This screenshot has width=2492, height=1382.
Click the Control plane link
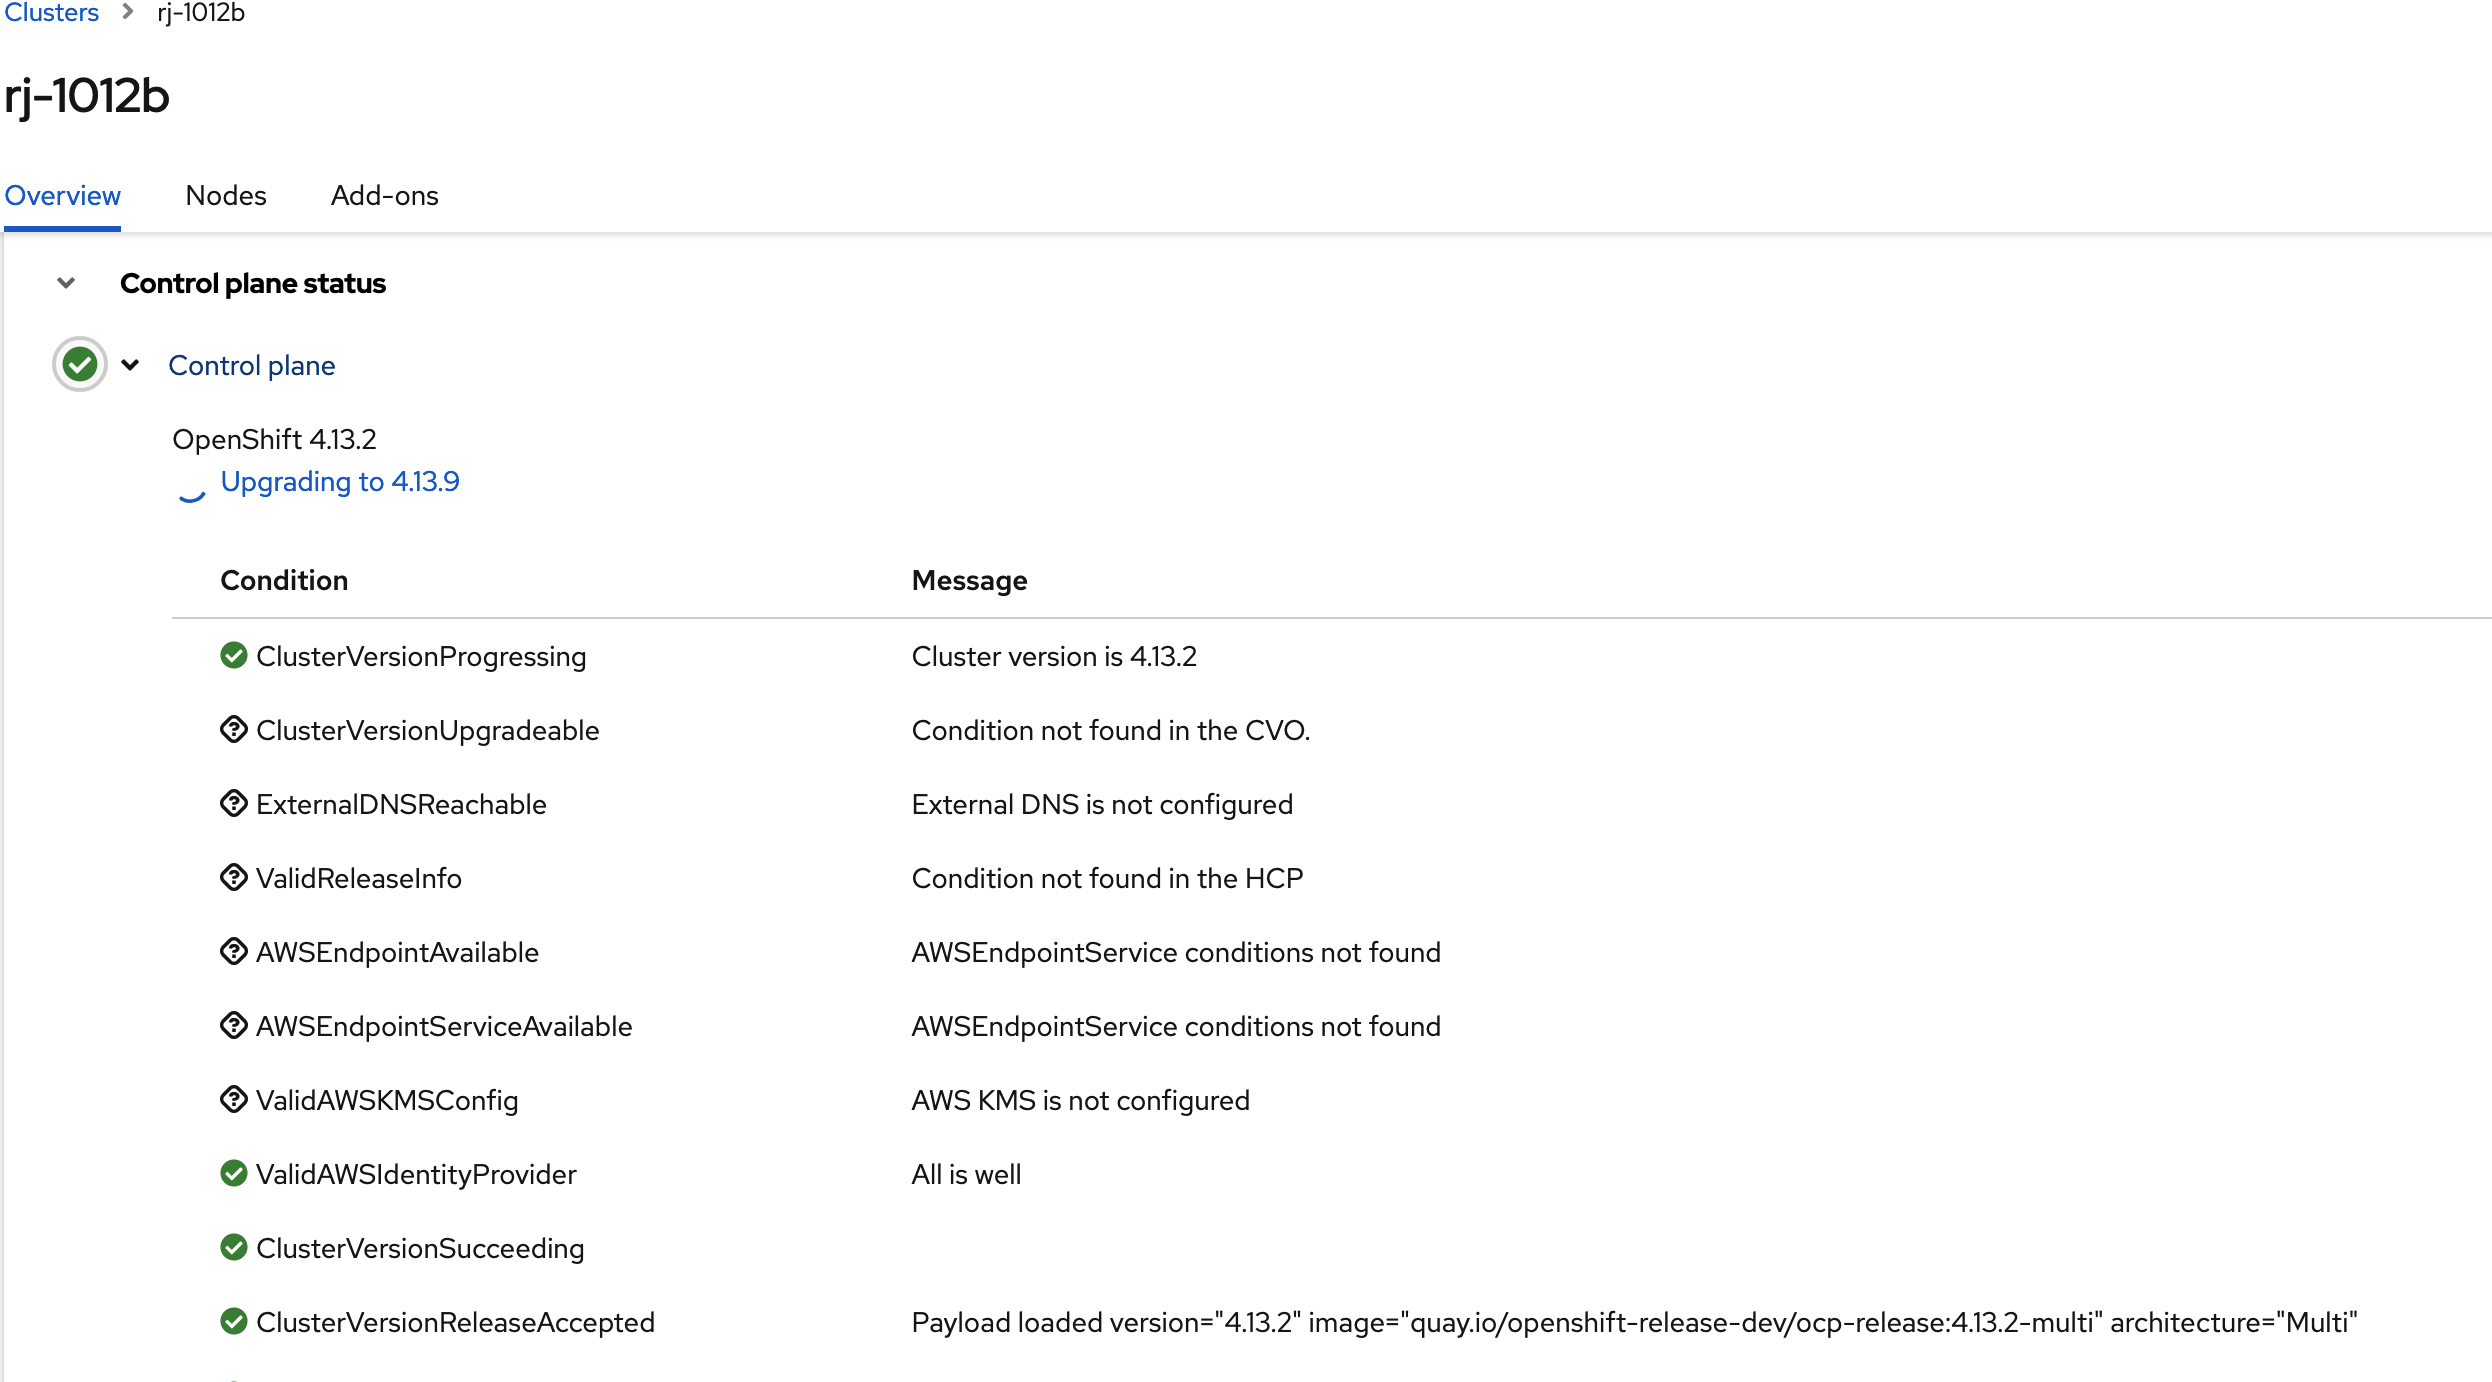click(252, 365)
